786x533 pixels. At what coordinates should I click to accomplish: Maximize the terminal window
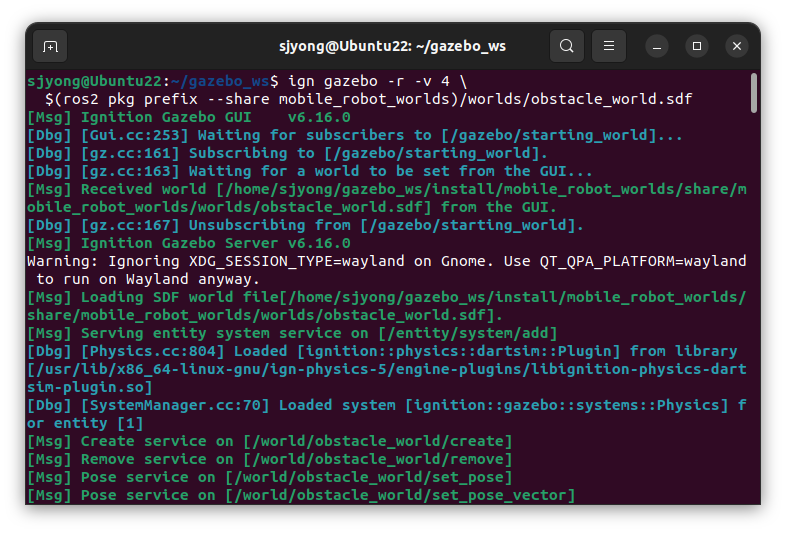[x=697, y=47]
